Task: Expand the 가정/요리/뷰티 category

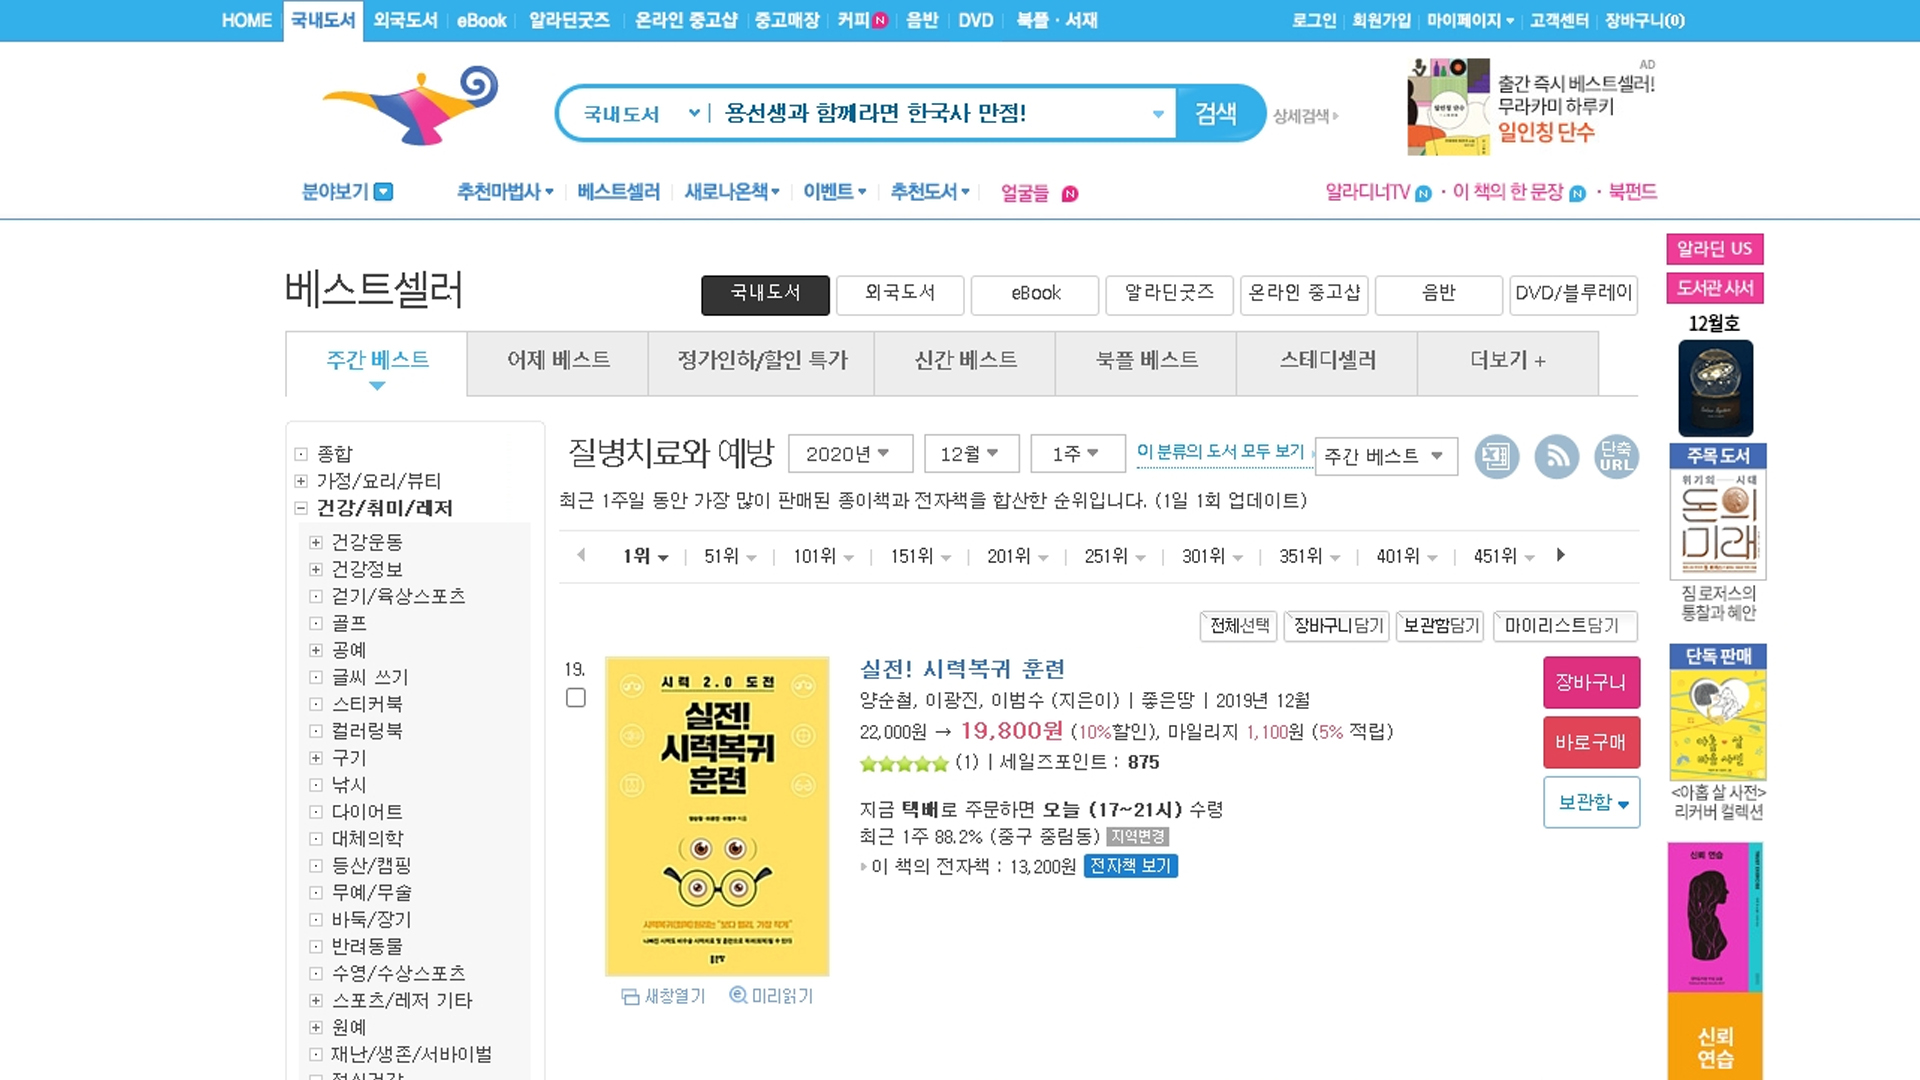Action: coord(300,481)
